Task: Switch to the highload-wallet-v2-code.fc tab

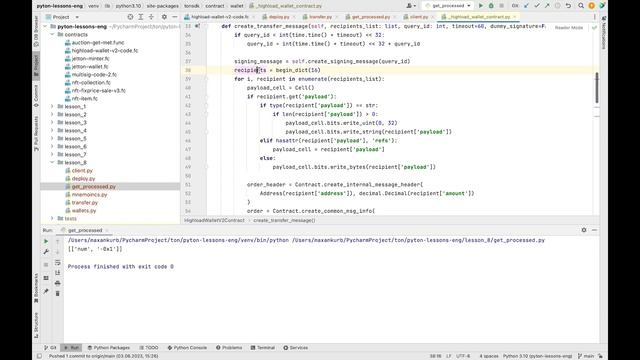Action: (x=219, y=17)
